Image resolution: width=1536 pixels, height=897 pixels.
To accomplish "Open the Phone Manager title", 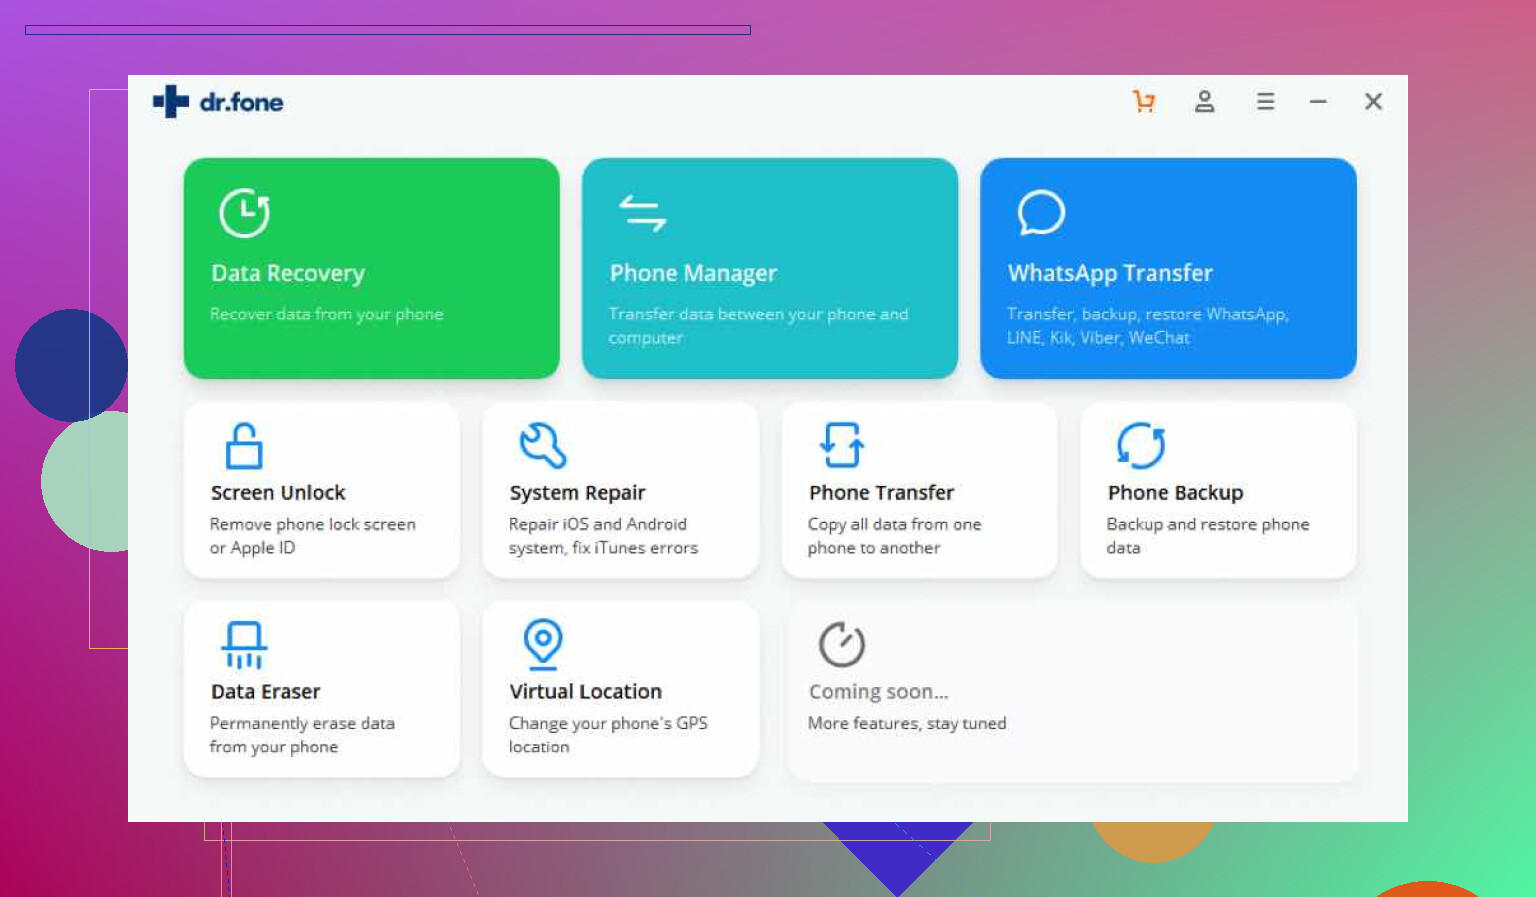I will point(693,273).
